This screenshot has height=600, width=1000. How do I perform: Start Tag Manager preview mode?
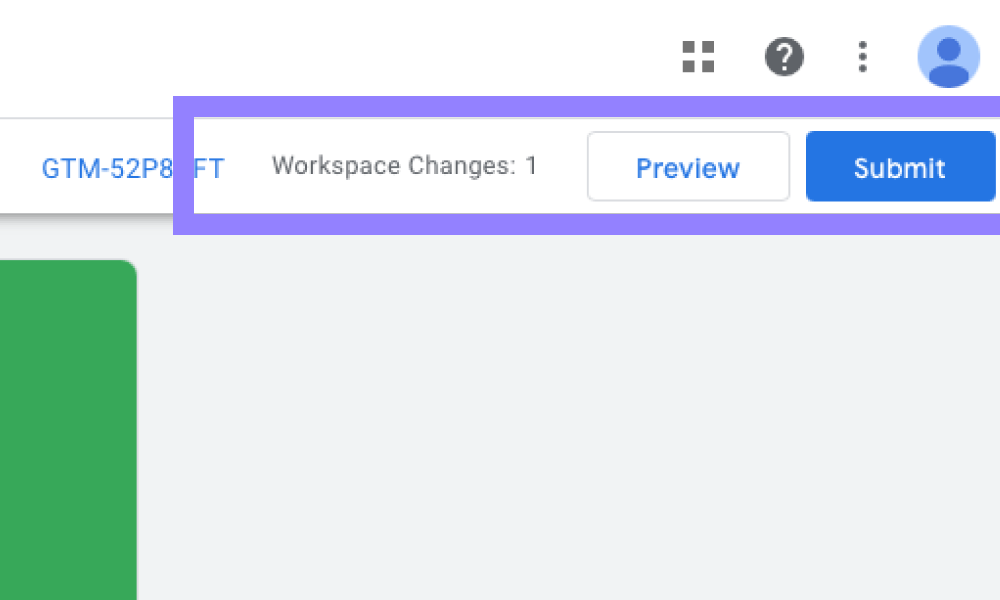tap(688, 167)
